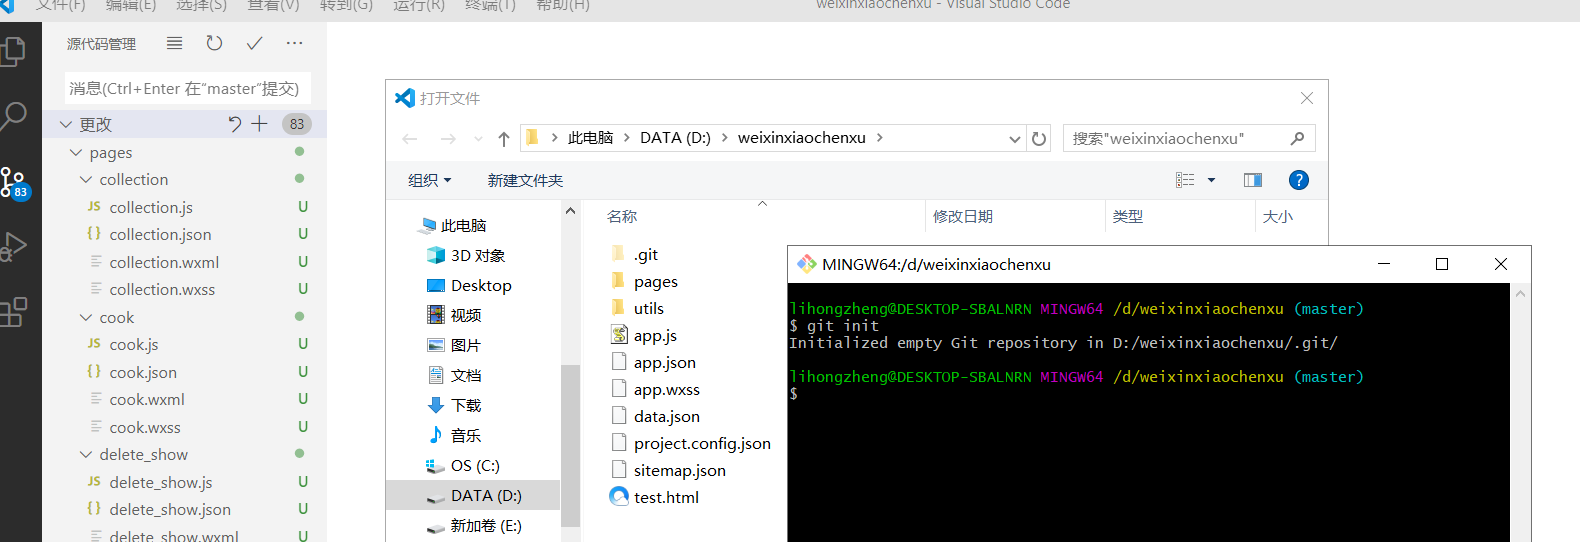Refresh the source control panel

pyautogui.click(x=214, y=43)
